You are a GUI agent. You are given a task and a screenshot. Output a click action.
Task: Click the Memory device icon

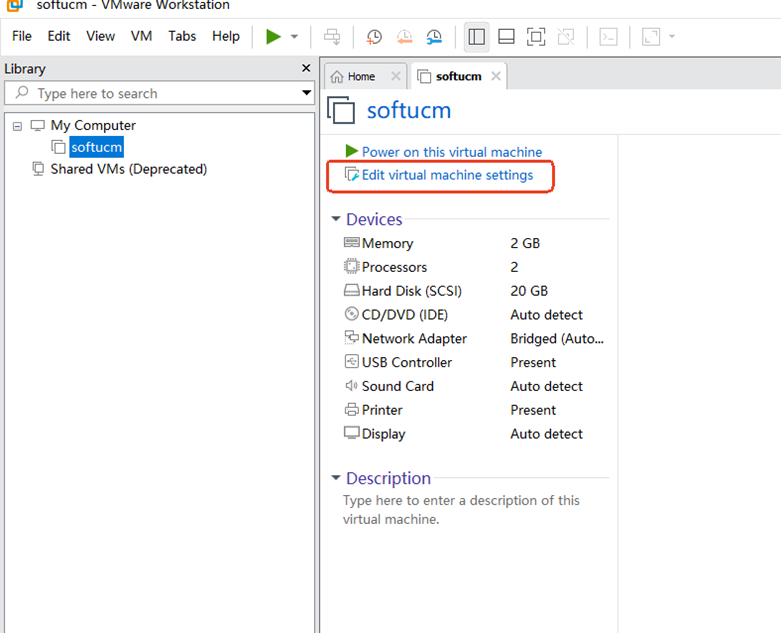click(x=351, y=243)
